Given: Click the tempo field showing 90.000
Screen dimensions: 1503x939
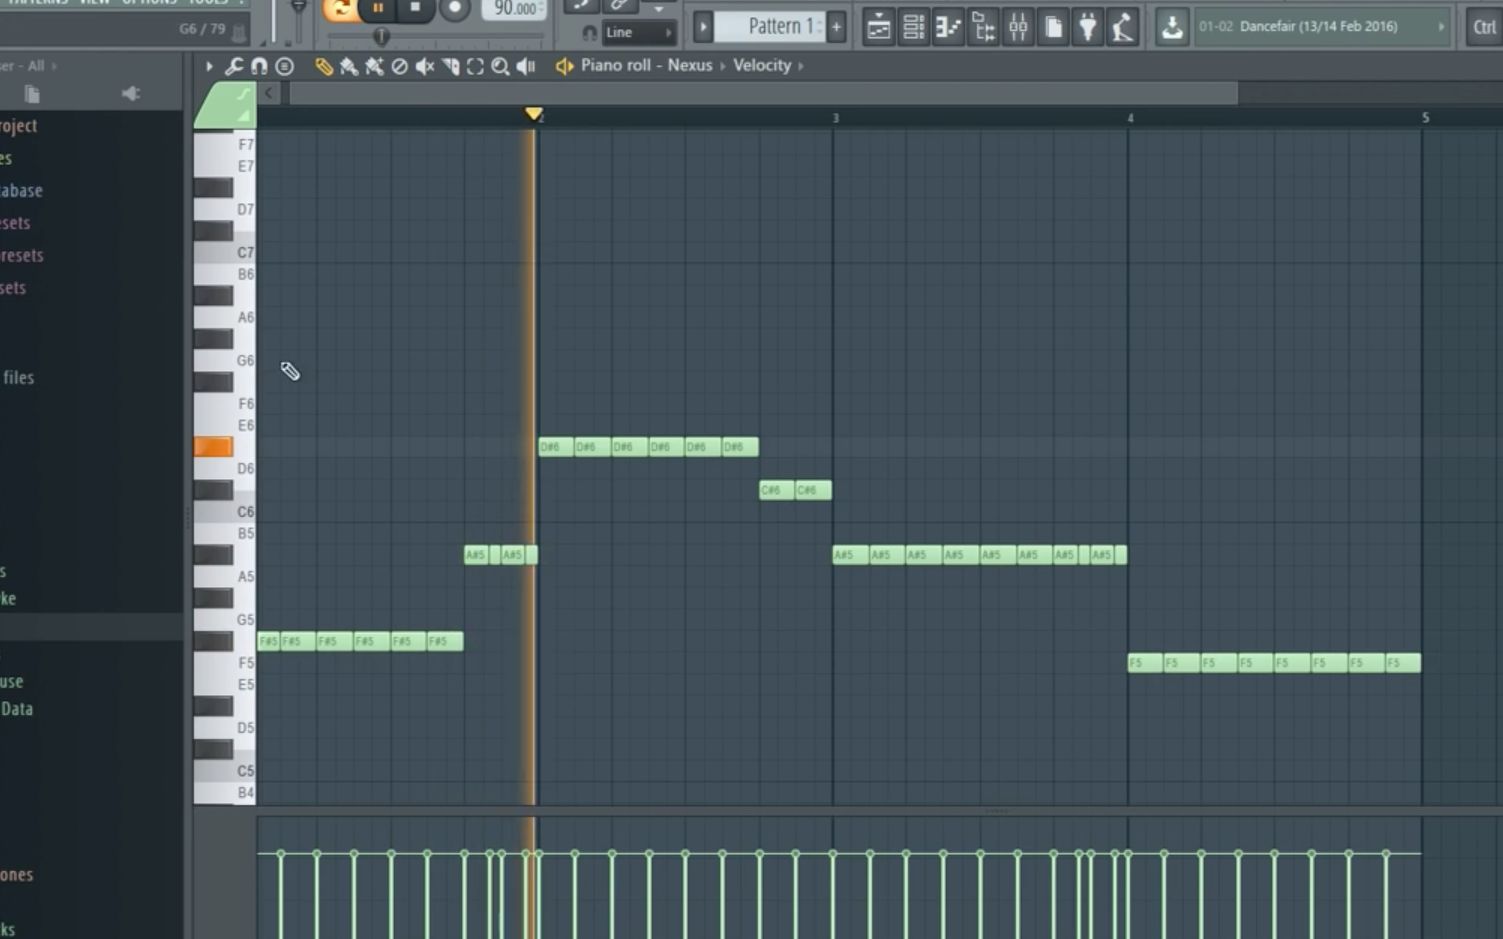Looking at the screenshot, I should point(512,8).
